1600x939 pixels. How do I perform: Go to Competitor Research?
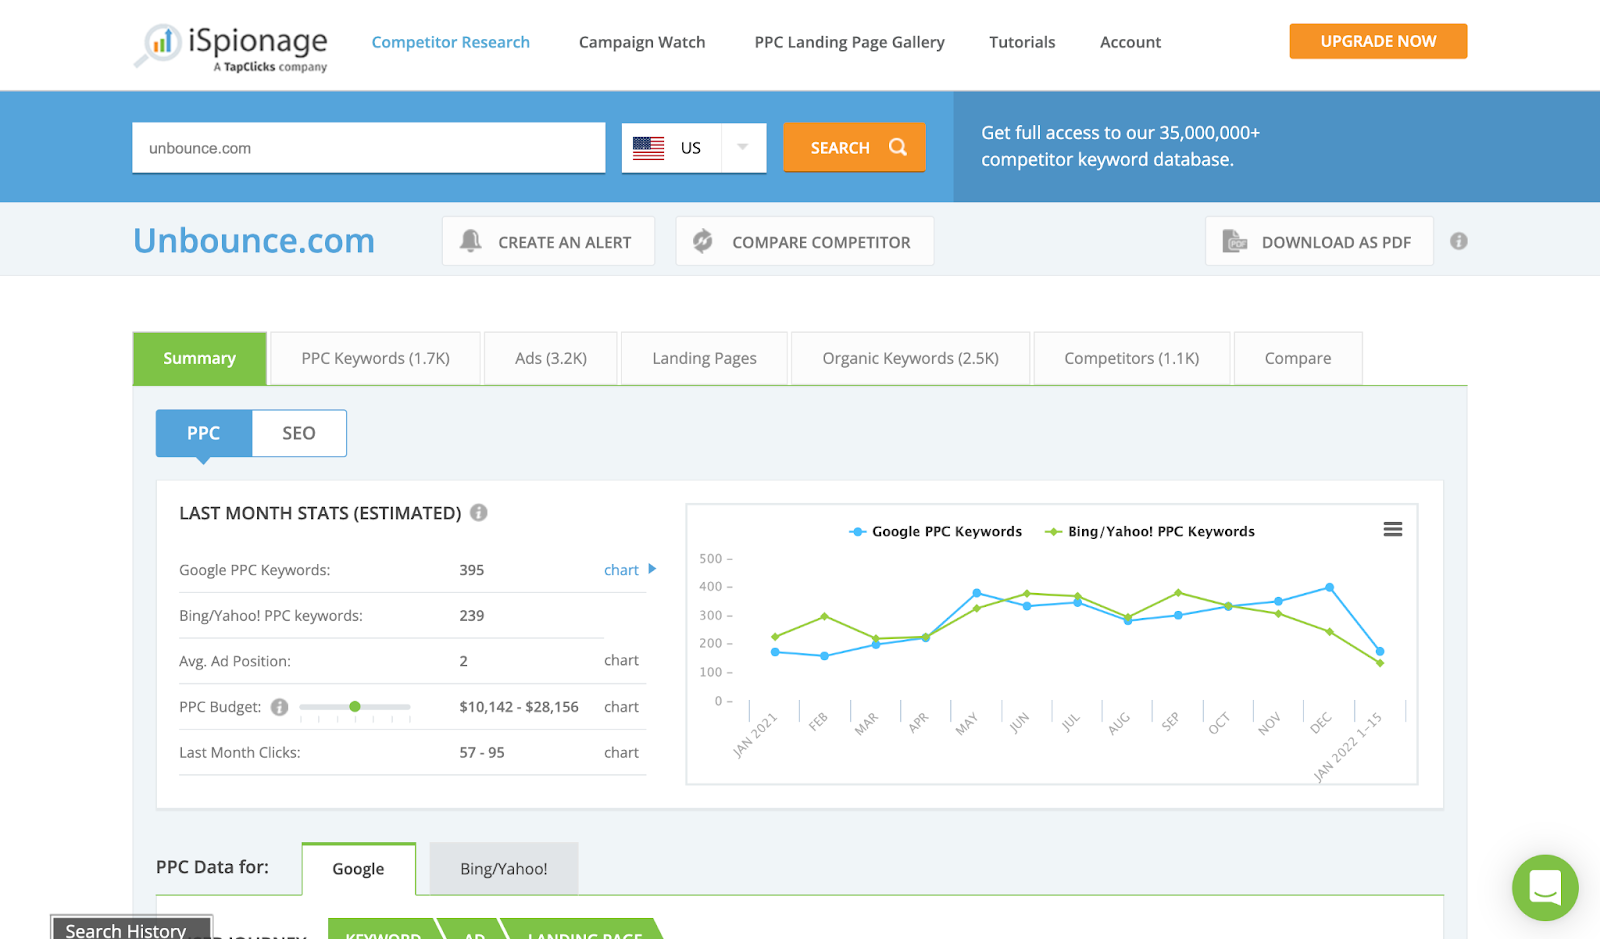point(451,42)
